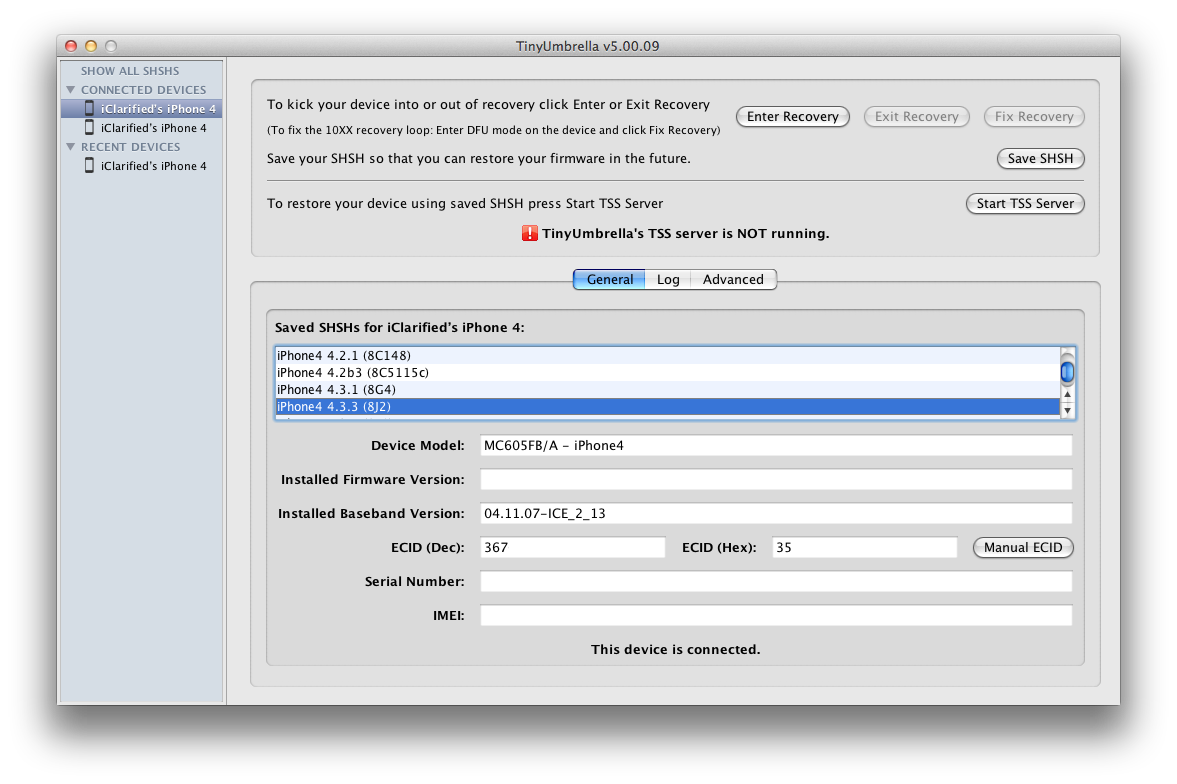Image resolution: width=1177 pixels, height=784 pixels.
Task: Click the second connected iPhone 4 device icon
Action: point(89,128)
